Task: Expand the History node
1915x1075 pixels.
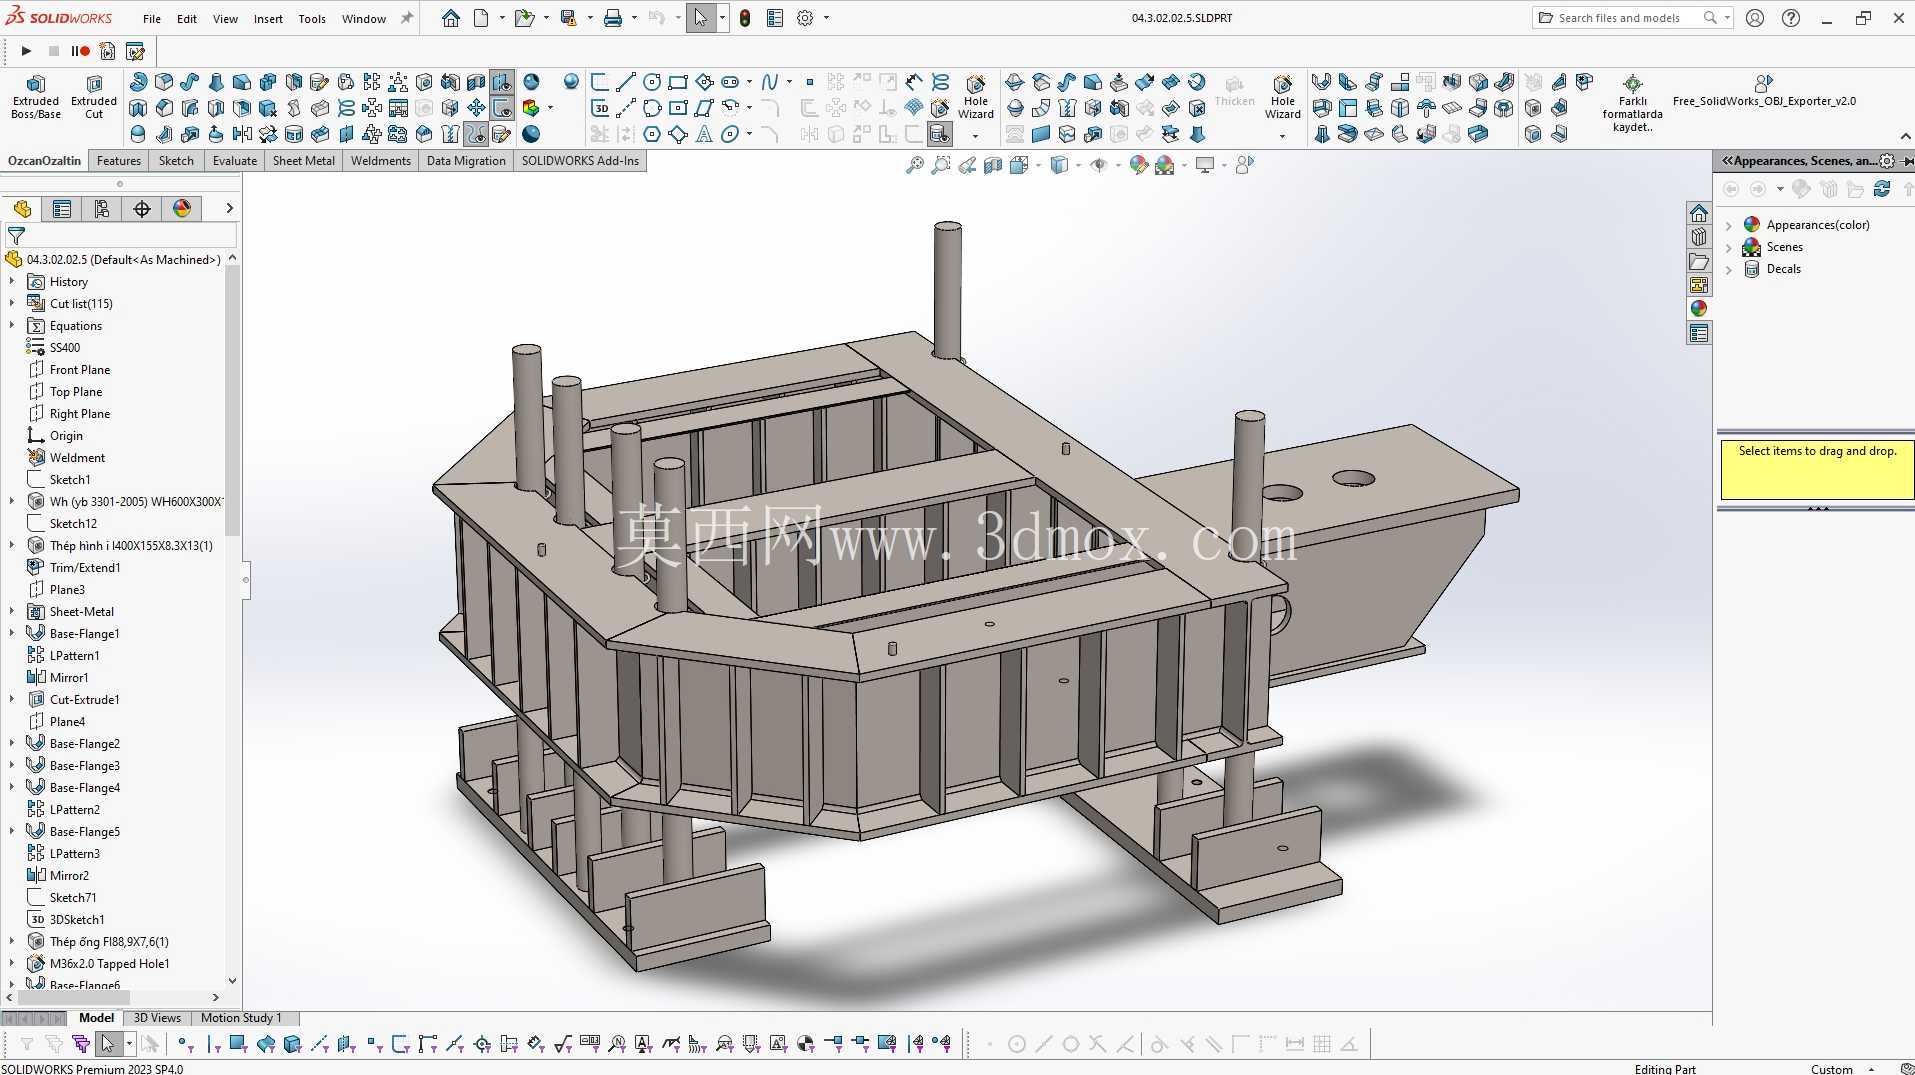Action: tap(12, 282)
